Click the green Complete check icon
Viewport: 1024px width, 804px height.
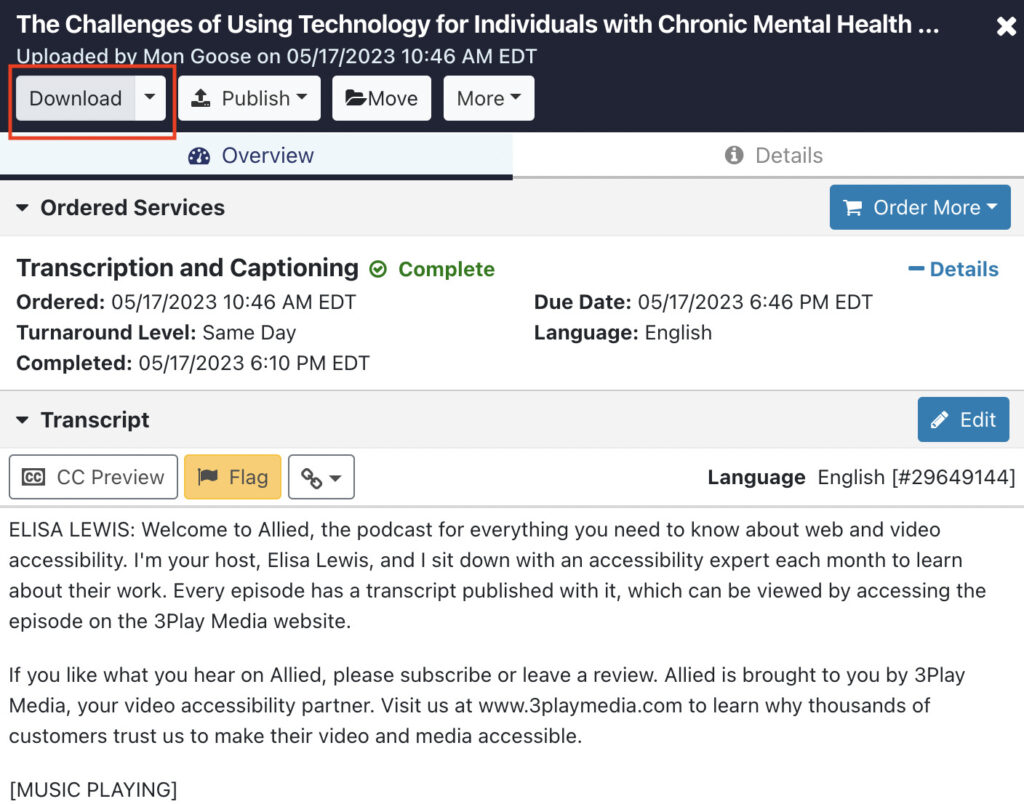[x=378, y=269]
